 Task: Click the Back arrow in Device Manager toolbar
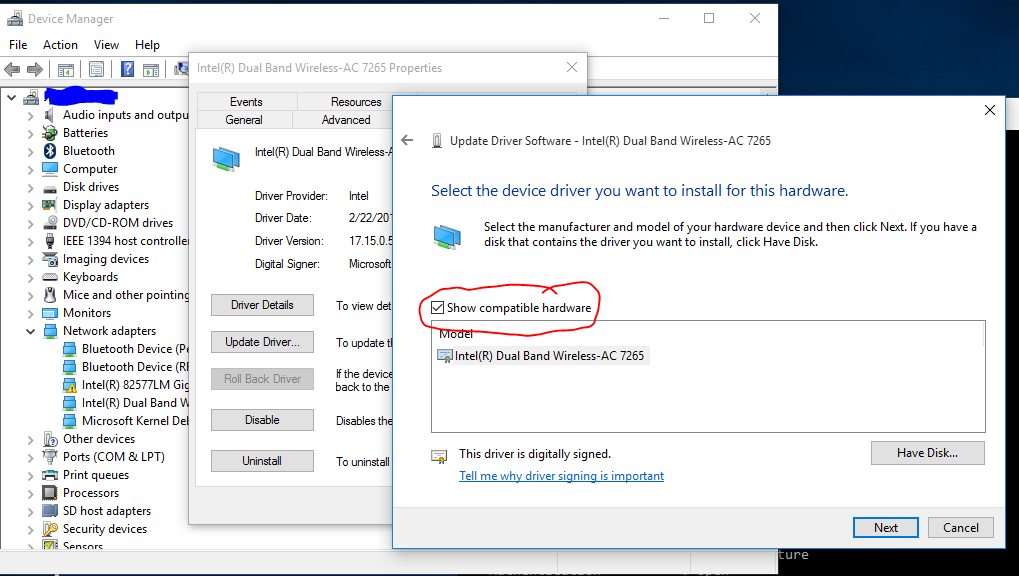click(12, 69)
